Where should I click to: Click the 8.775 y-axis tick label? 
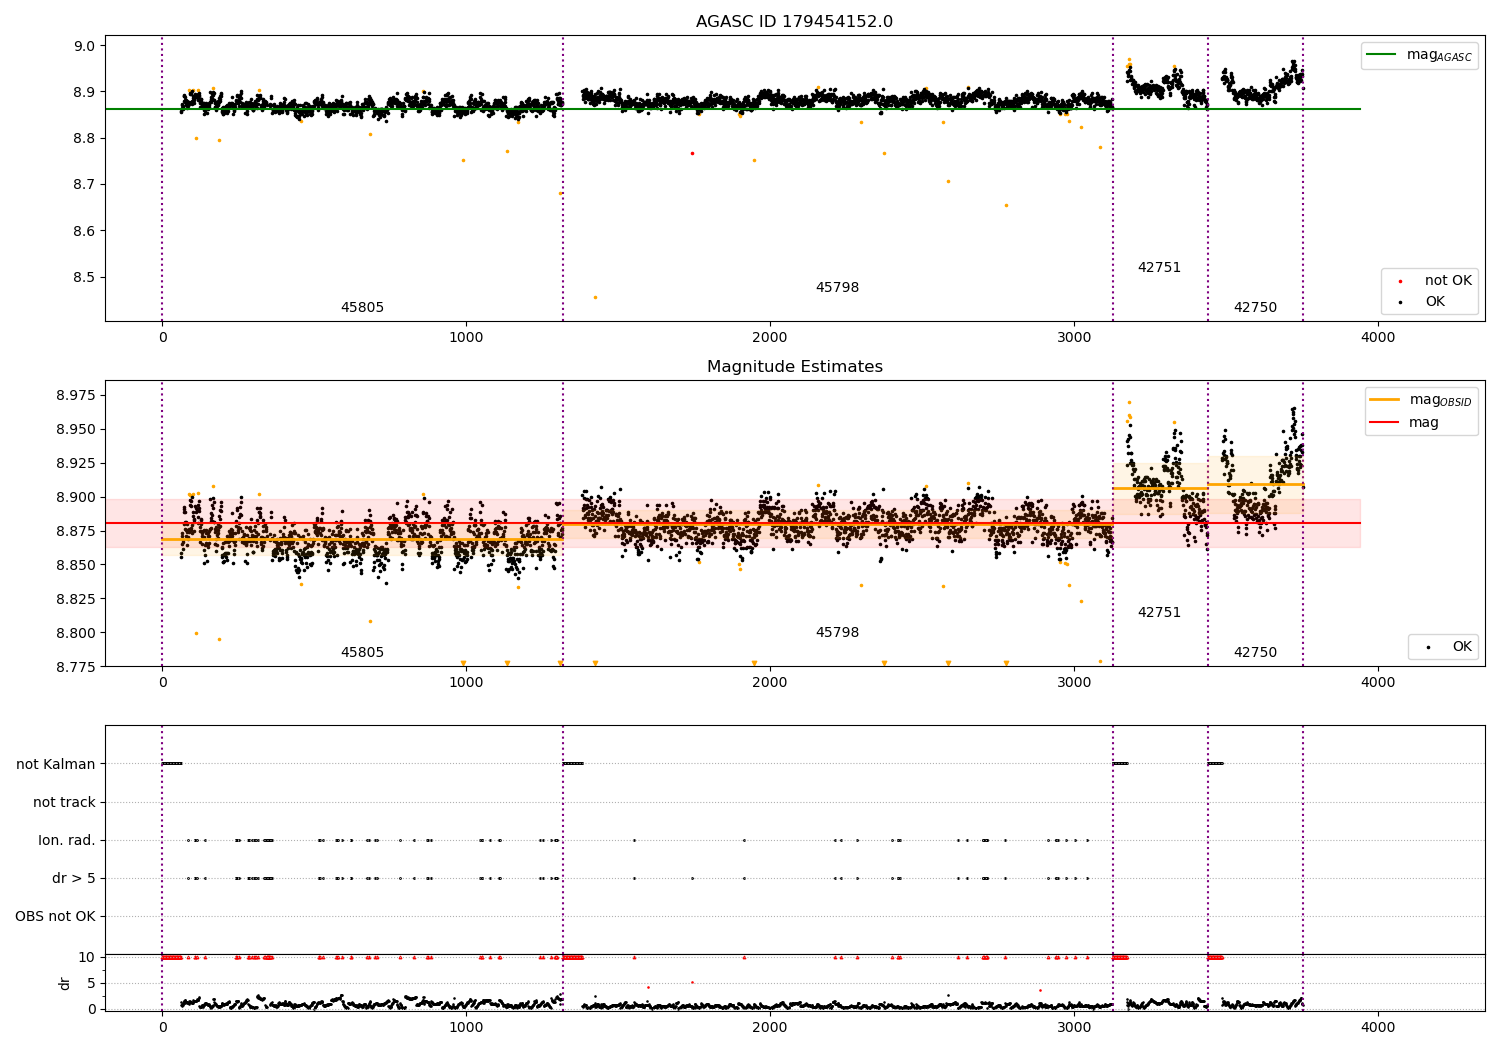click(76, 667)
